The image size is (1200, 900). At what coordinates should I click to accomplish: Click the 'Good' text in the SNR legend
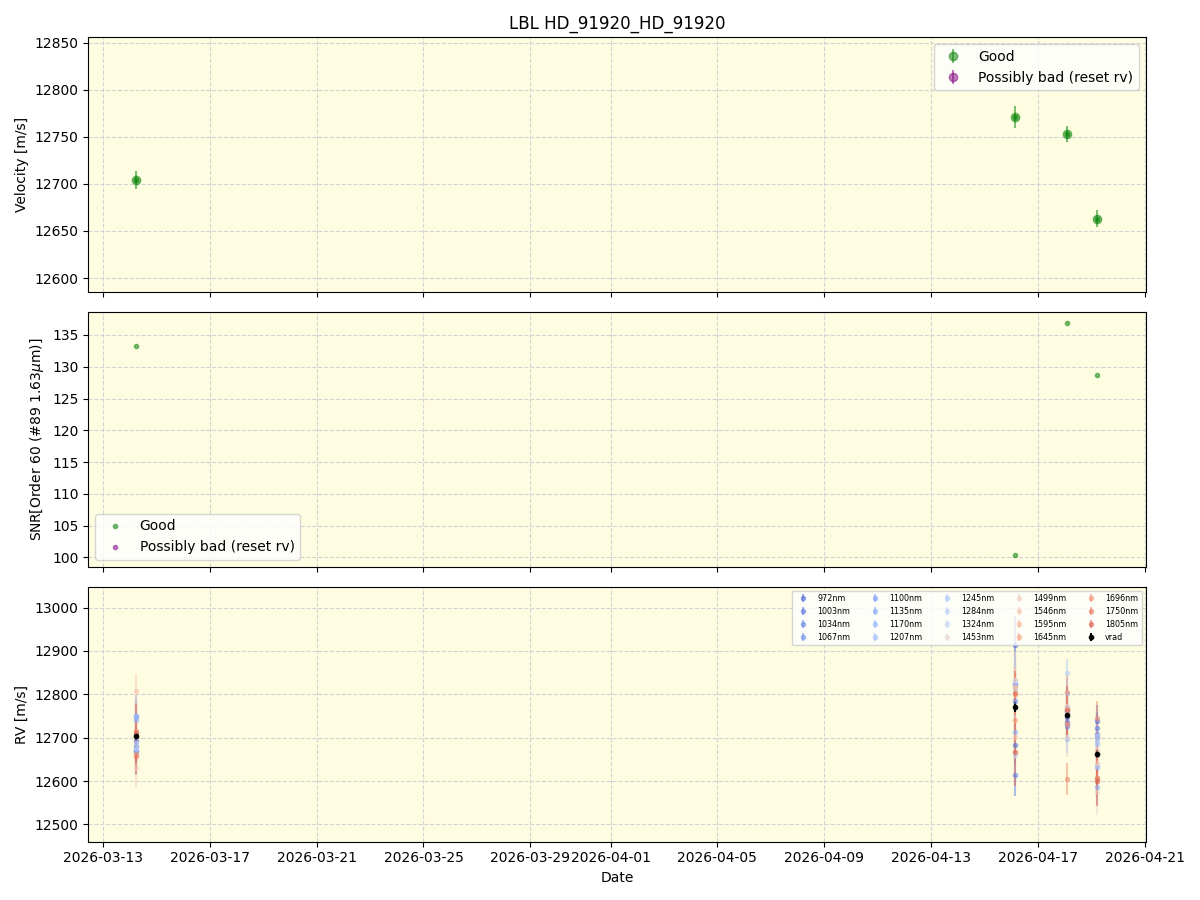tap(158, 526)
